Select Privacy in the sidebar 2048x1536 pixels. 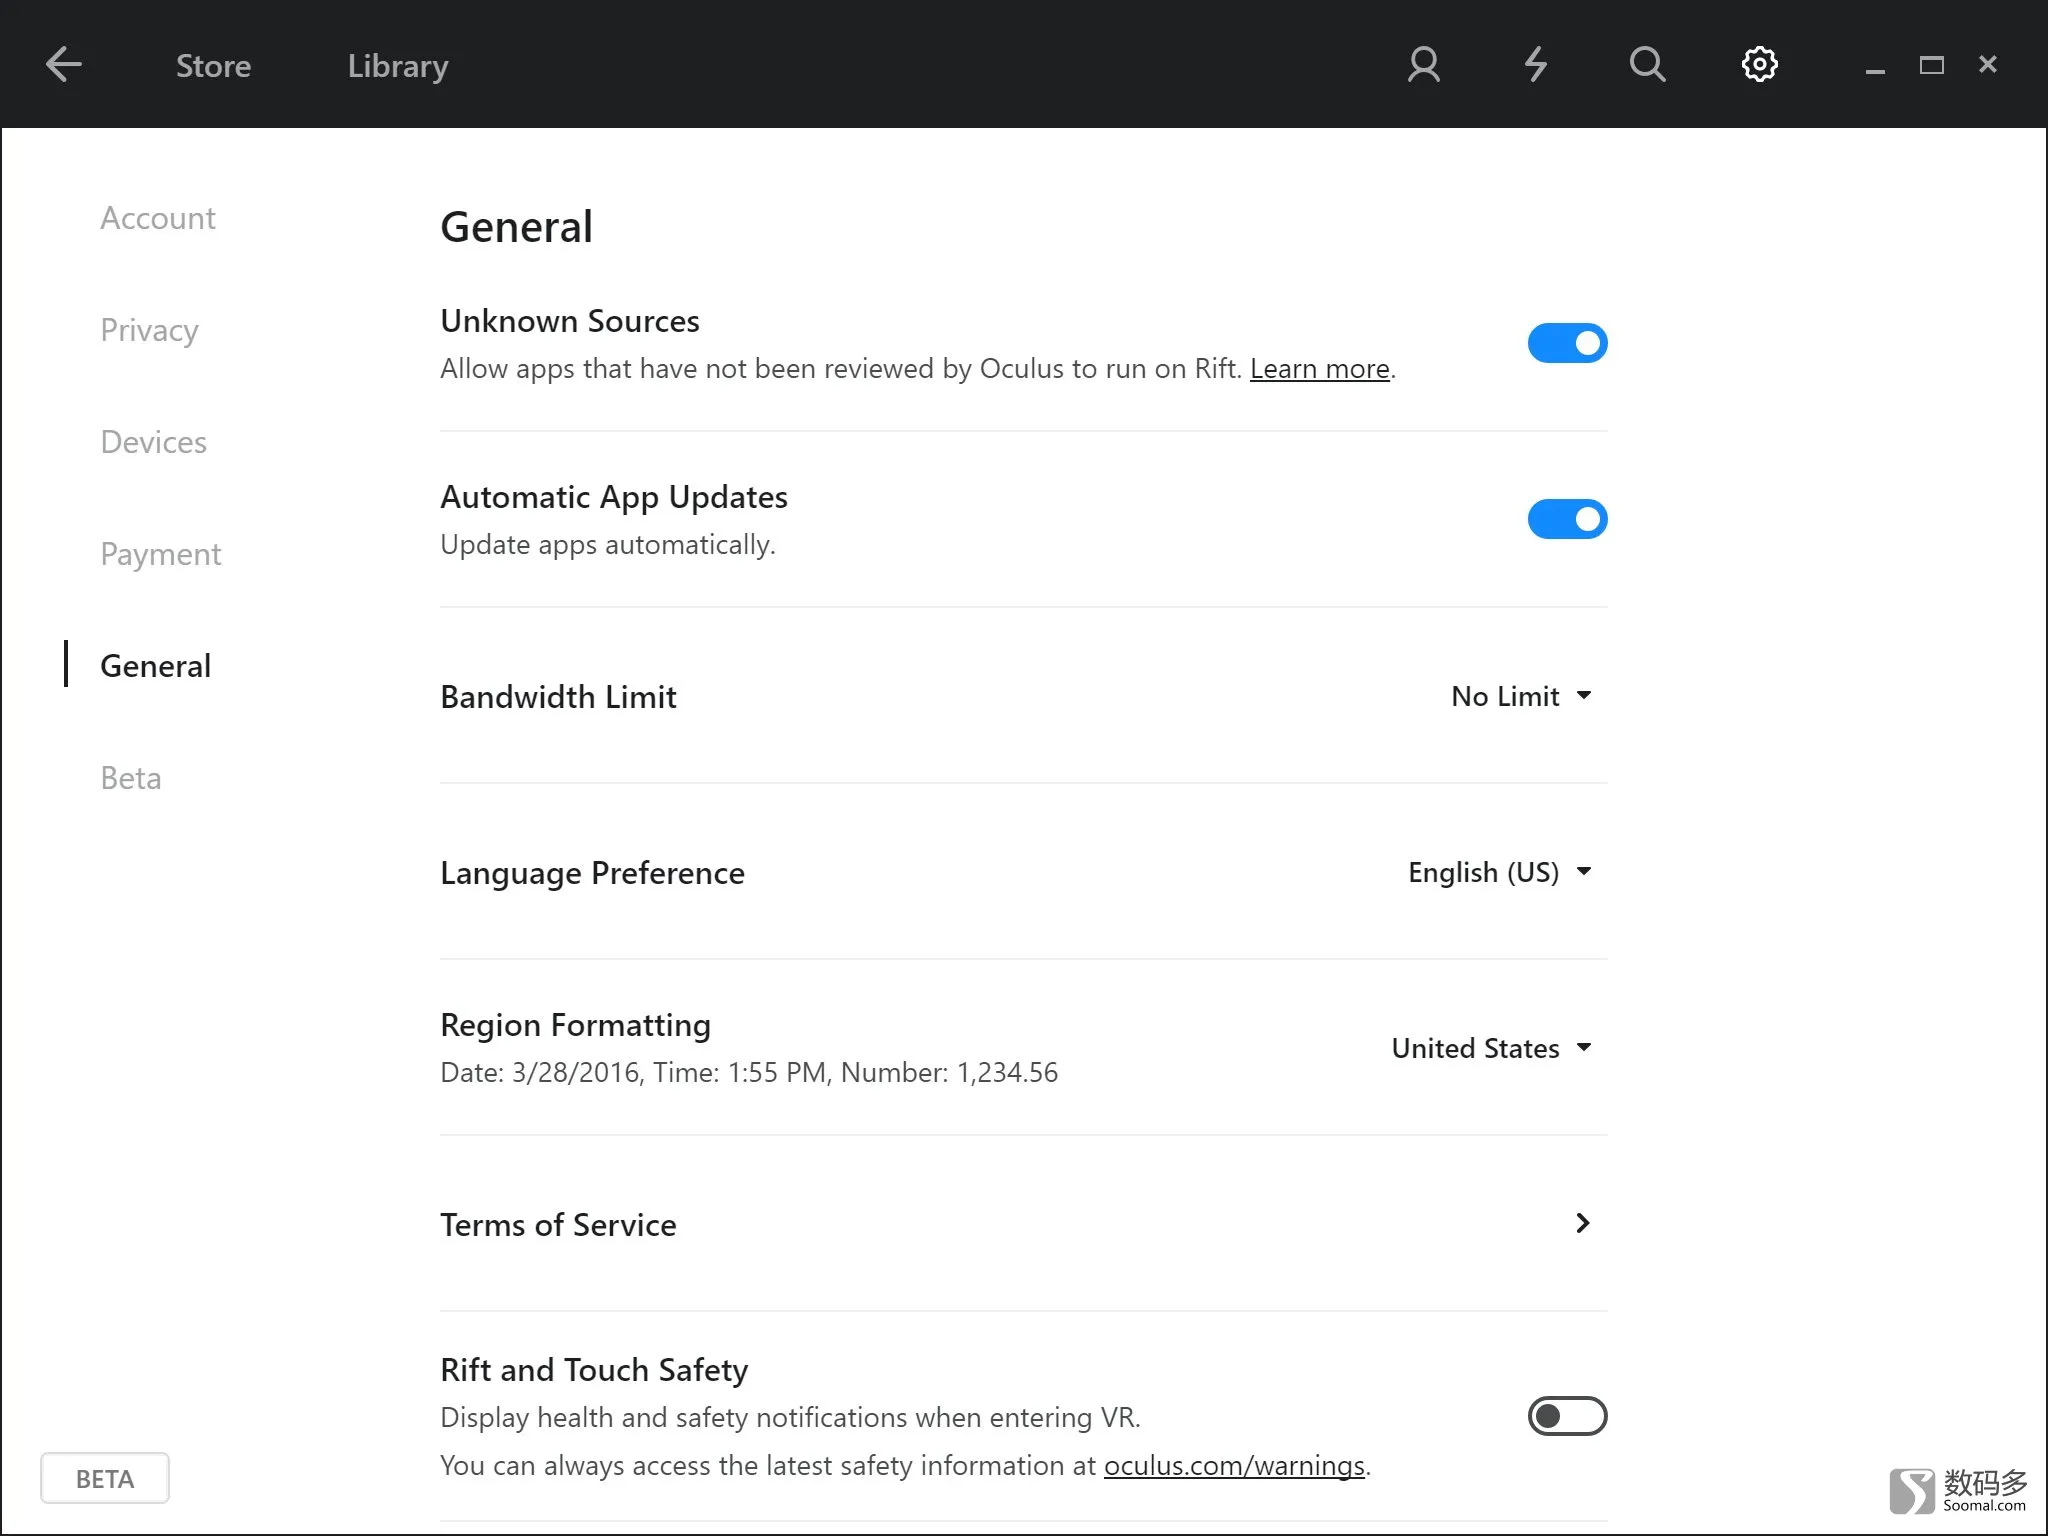149,330
